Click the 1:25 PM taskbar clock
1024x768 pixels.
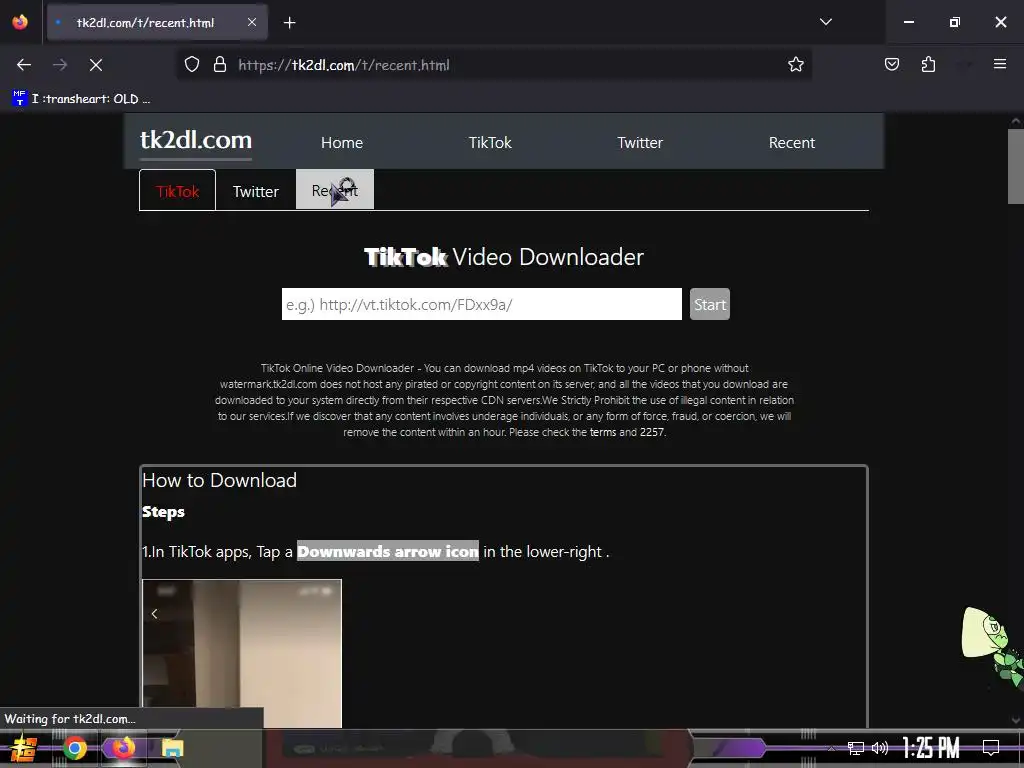931,748
